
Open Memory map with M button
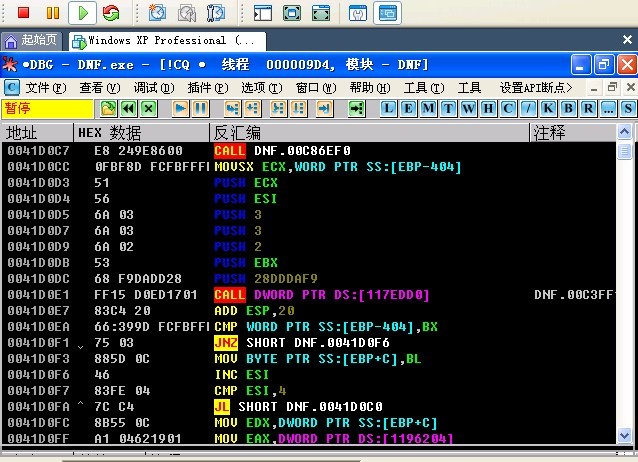[428, 108]
